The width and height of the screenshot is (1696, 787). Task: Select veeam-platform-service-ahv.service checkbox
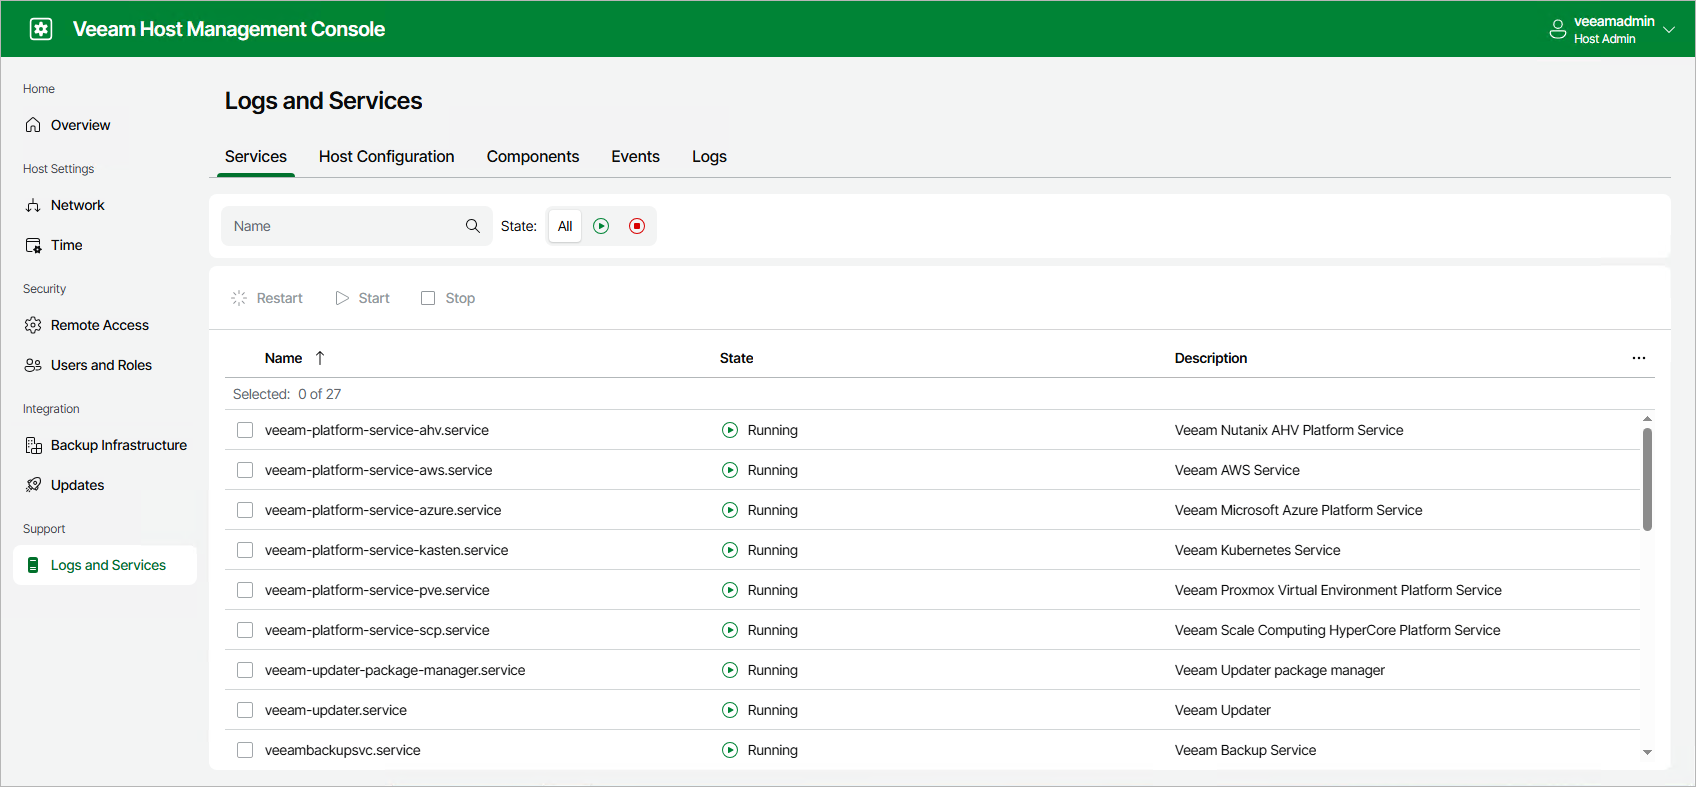[x=245, y=430]
